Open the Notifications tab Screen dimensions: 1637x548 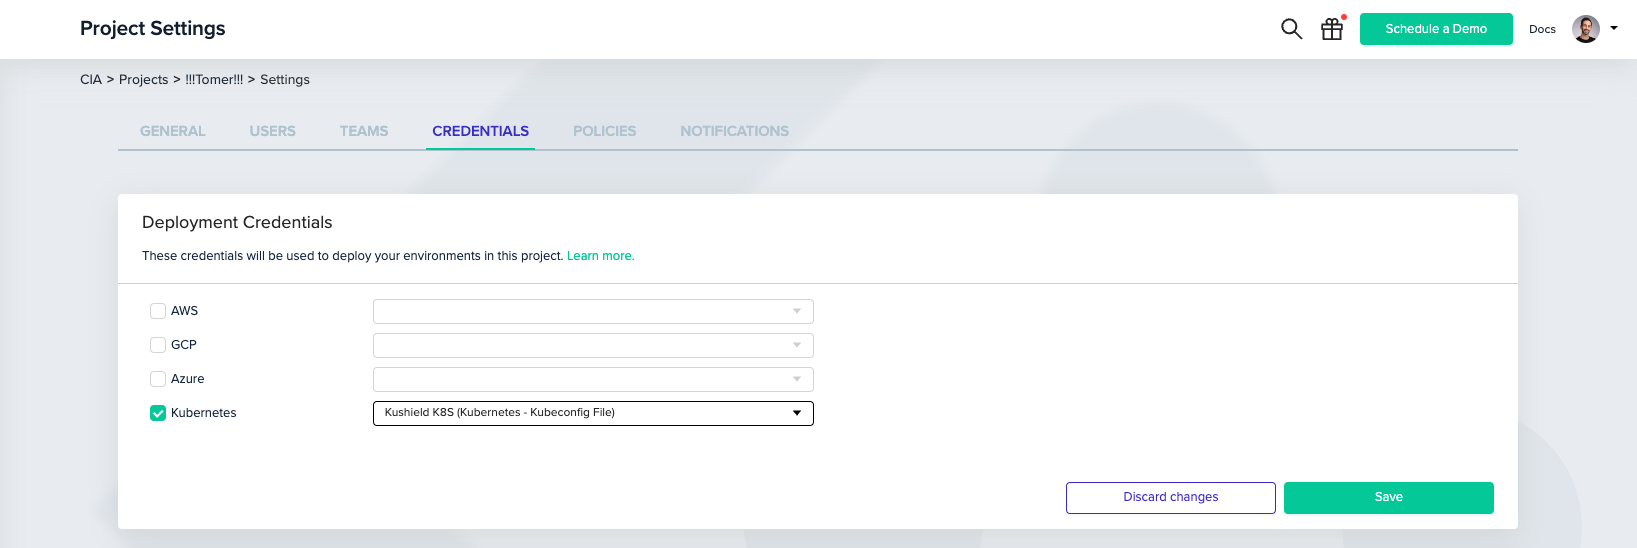pos(734,131)
